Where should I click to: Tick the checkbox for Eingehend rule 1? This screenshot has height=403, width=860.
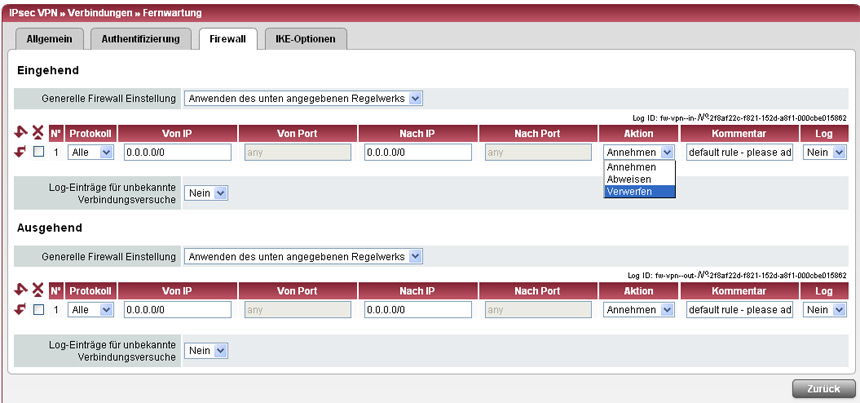38,152
